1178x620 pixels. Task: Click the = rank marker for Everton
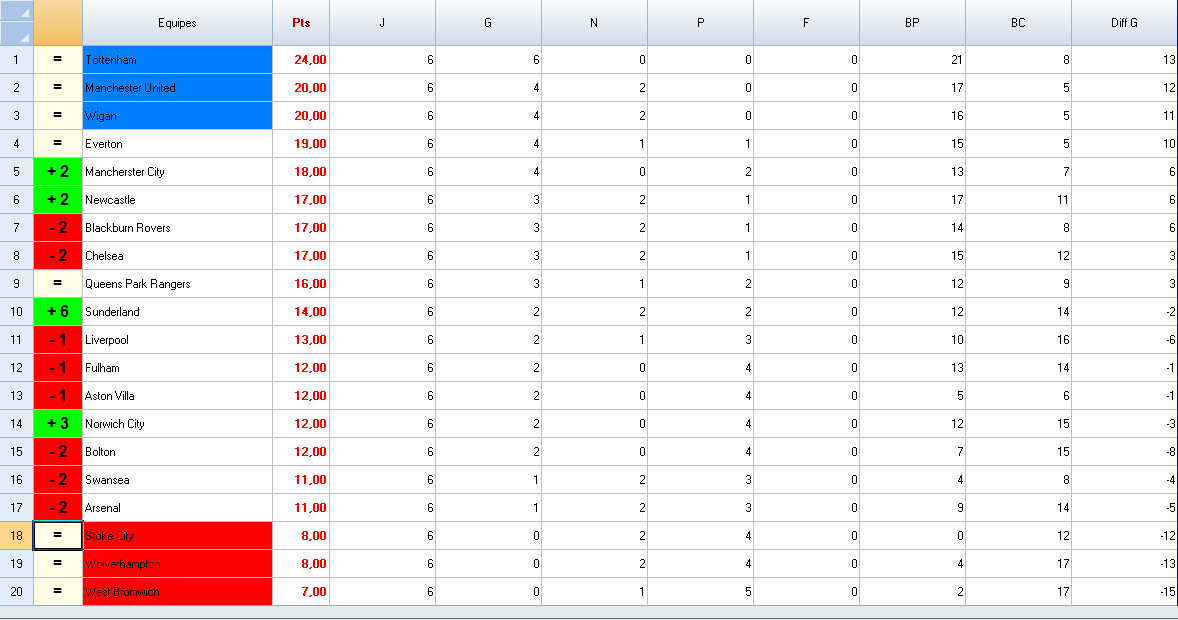[58, 144]
